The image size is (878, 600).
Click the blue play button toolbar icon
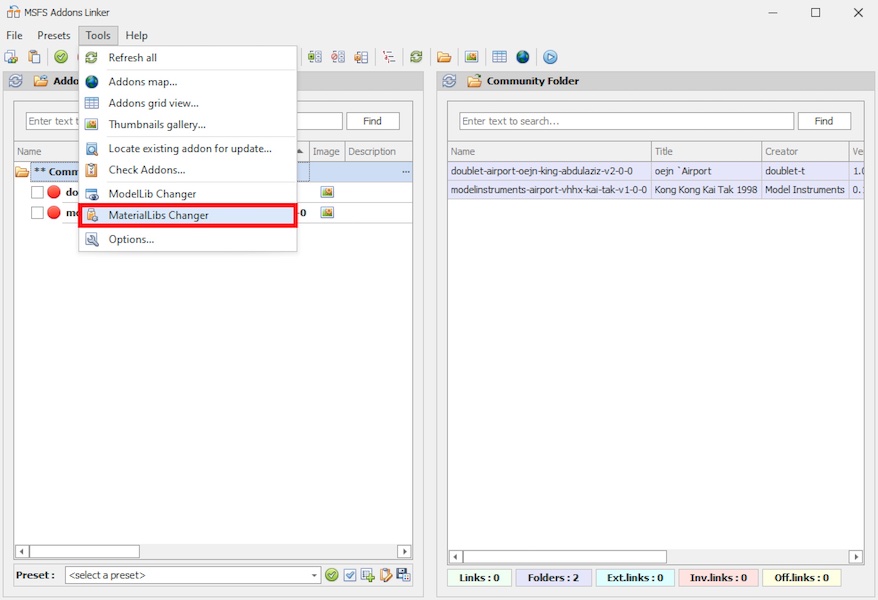[550, 57]
